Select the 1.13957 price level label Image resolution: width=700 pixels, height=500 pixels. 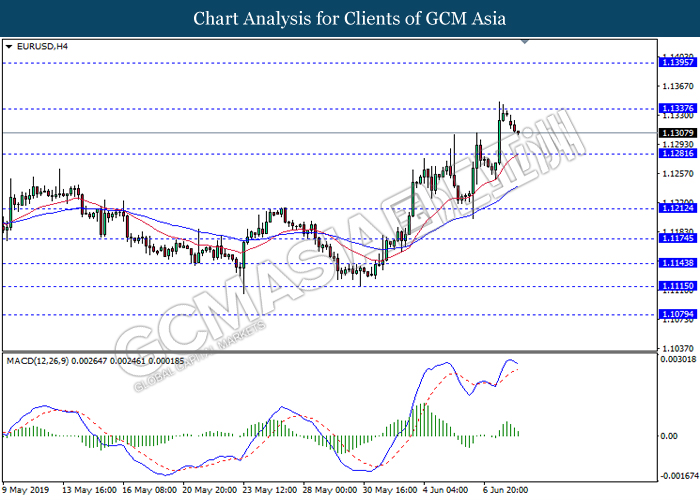(x=678, y=62)
